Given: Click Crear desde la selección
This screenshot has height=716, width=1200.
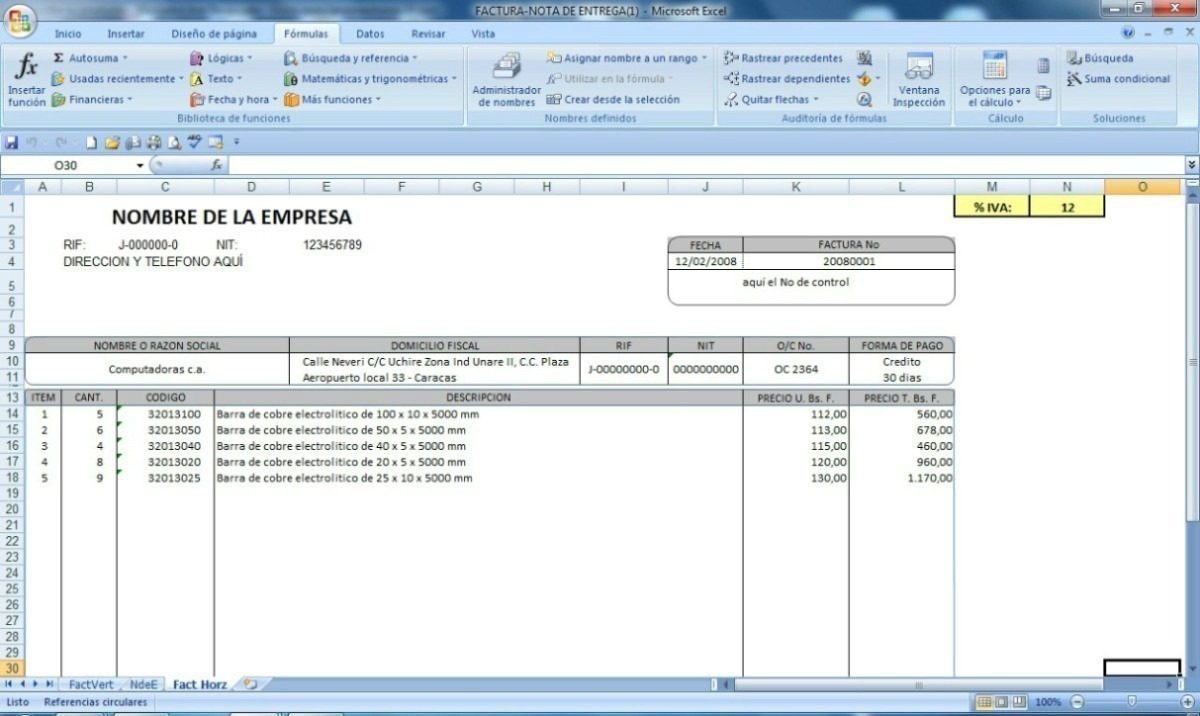Looking at the screenshot, I should coord(613,99).
